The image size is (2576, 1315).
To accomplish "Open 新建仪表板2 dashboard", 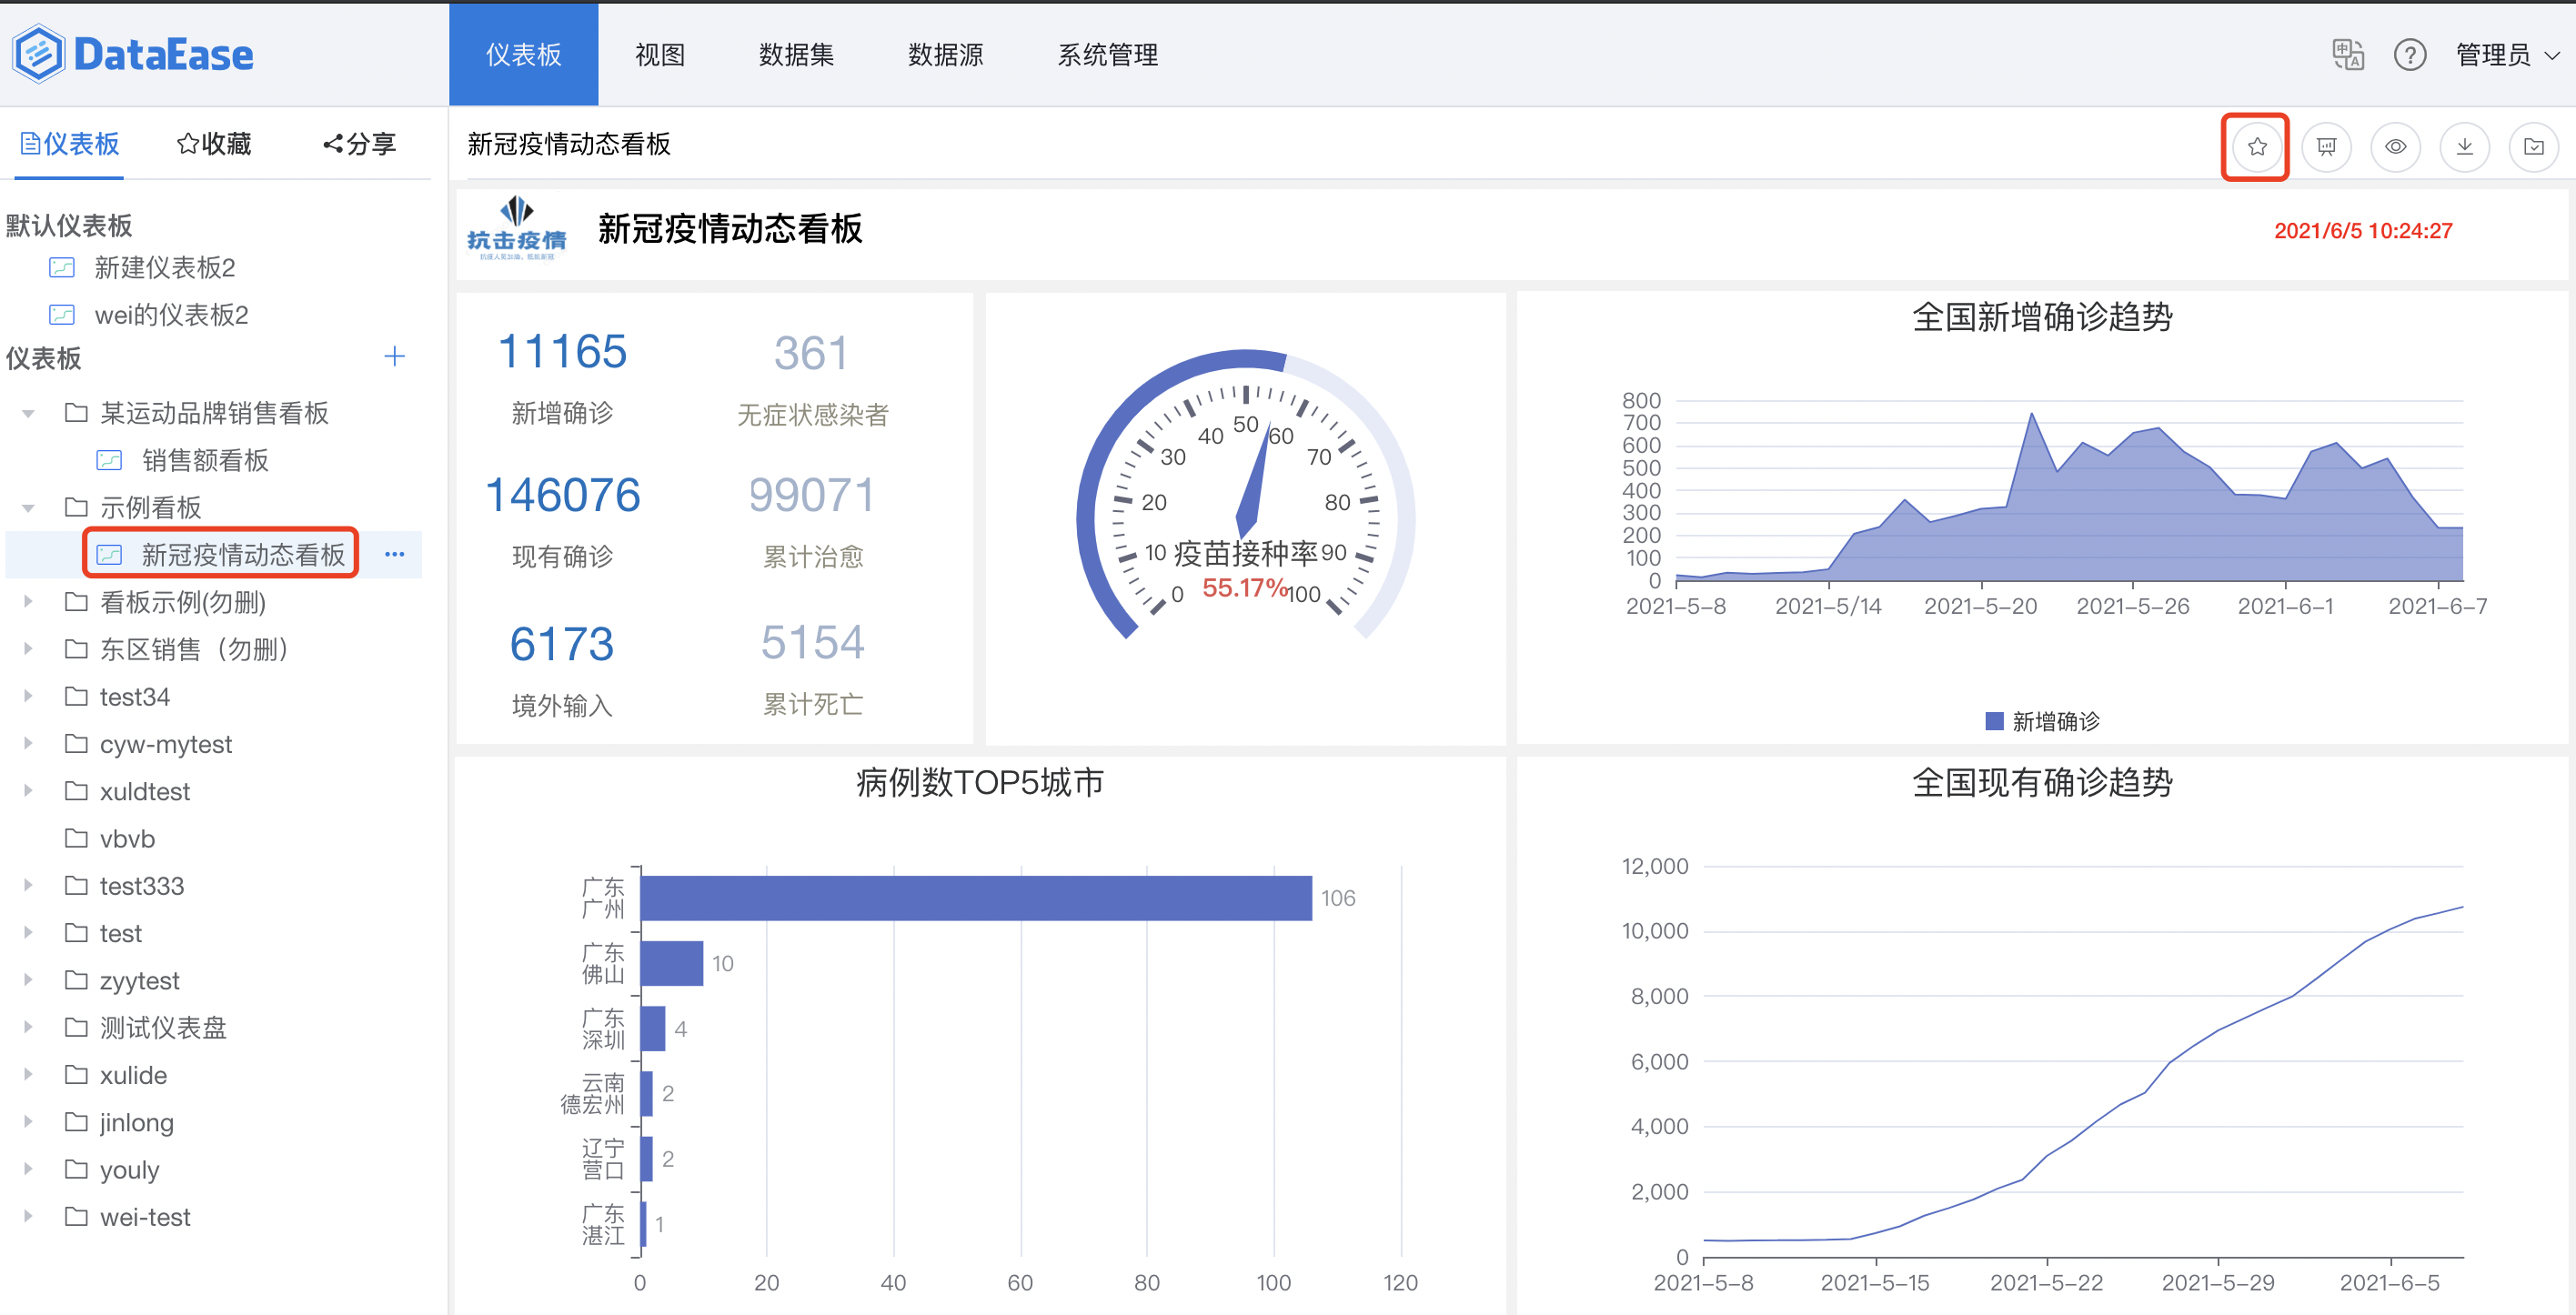I will tap(165, 268).
